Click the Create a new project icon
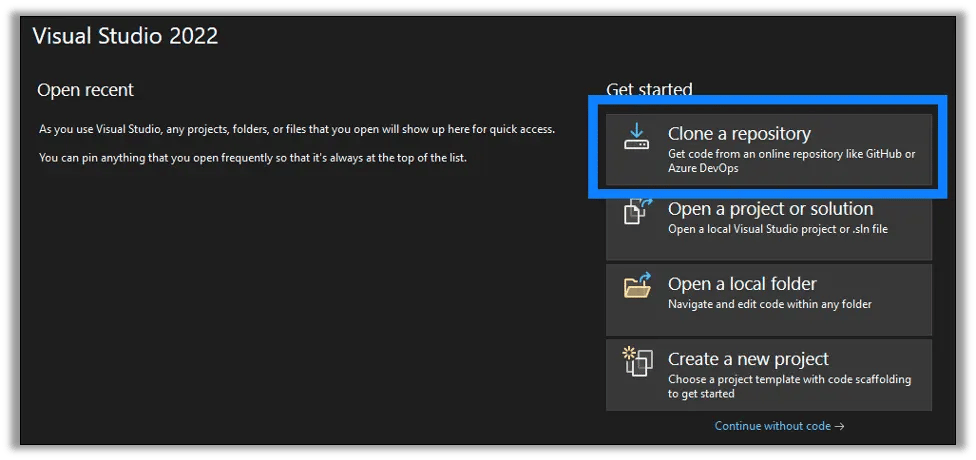Screen dimensions: 976x460 pos(637,362)
